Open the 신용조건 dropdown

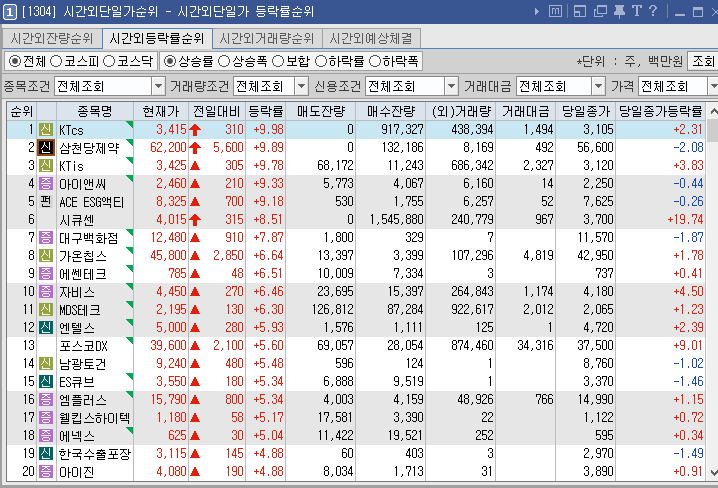[451, 86]
